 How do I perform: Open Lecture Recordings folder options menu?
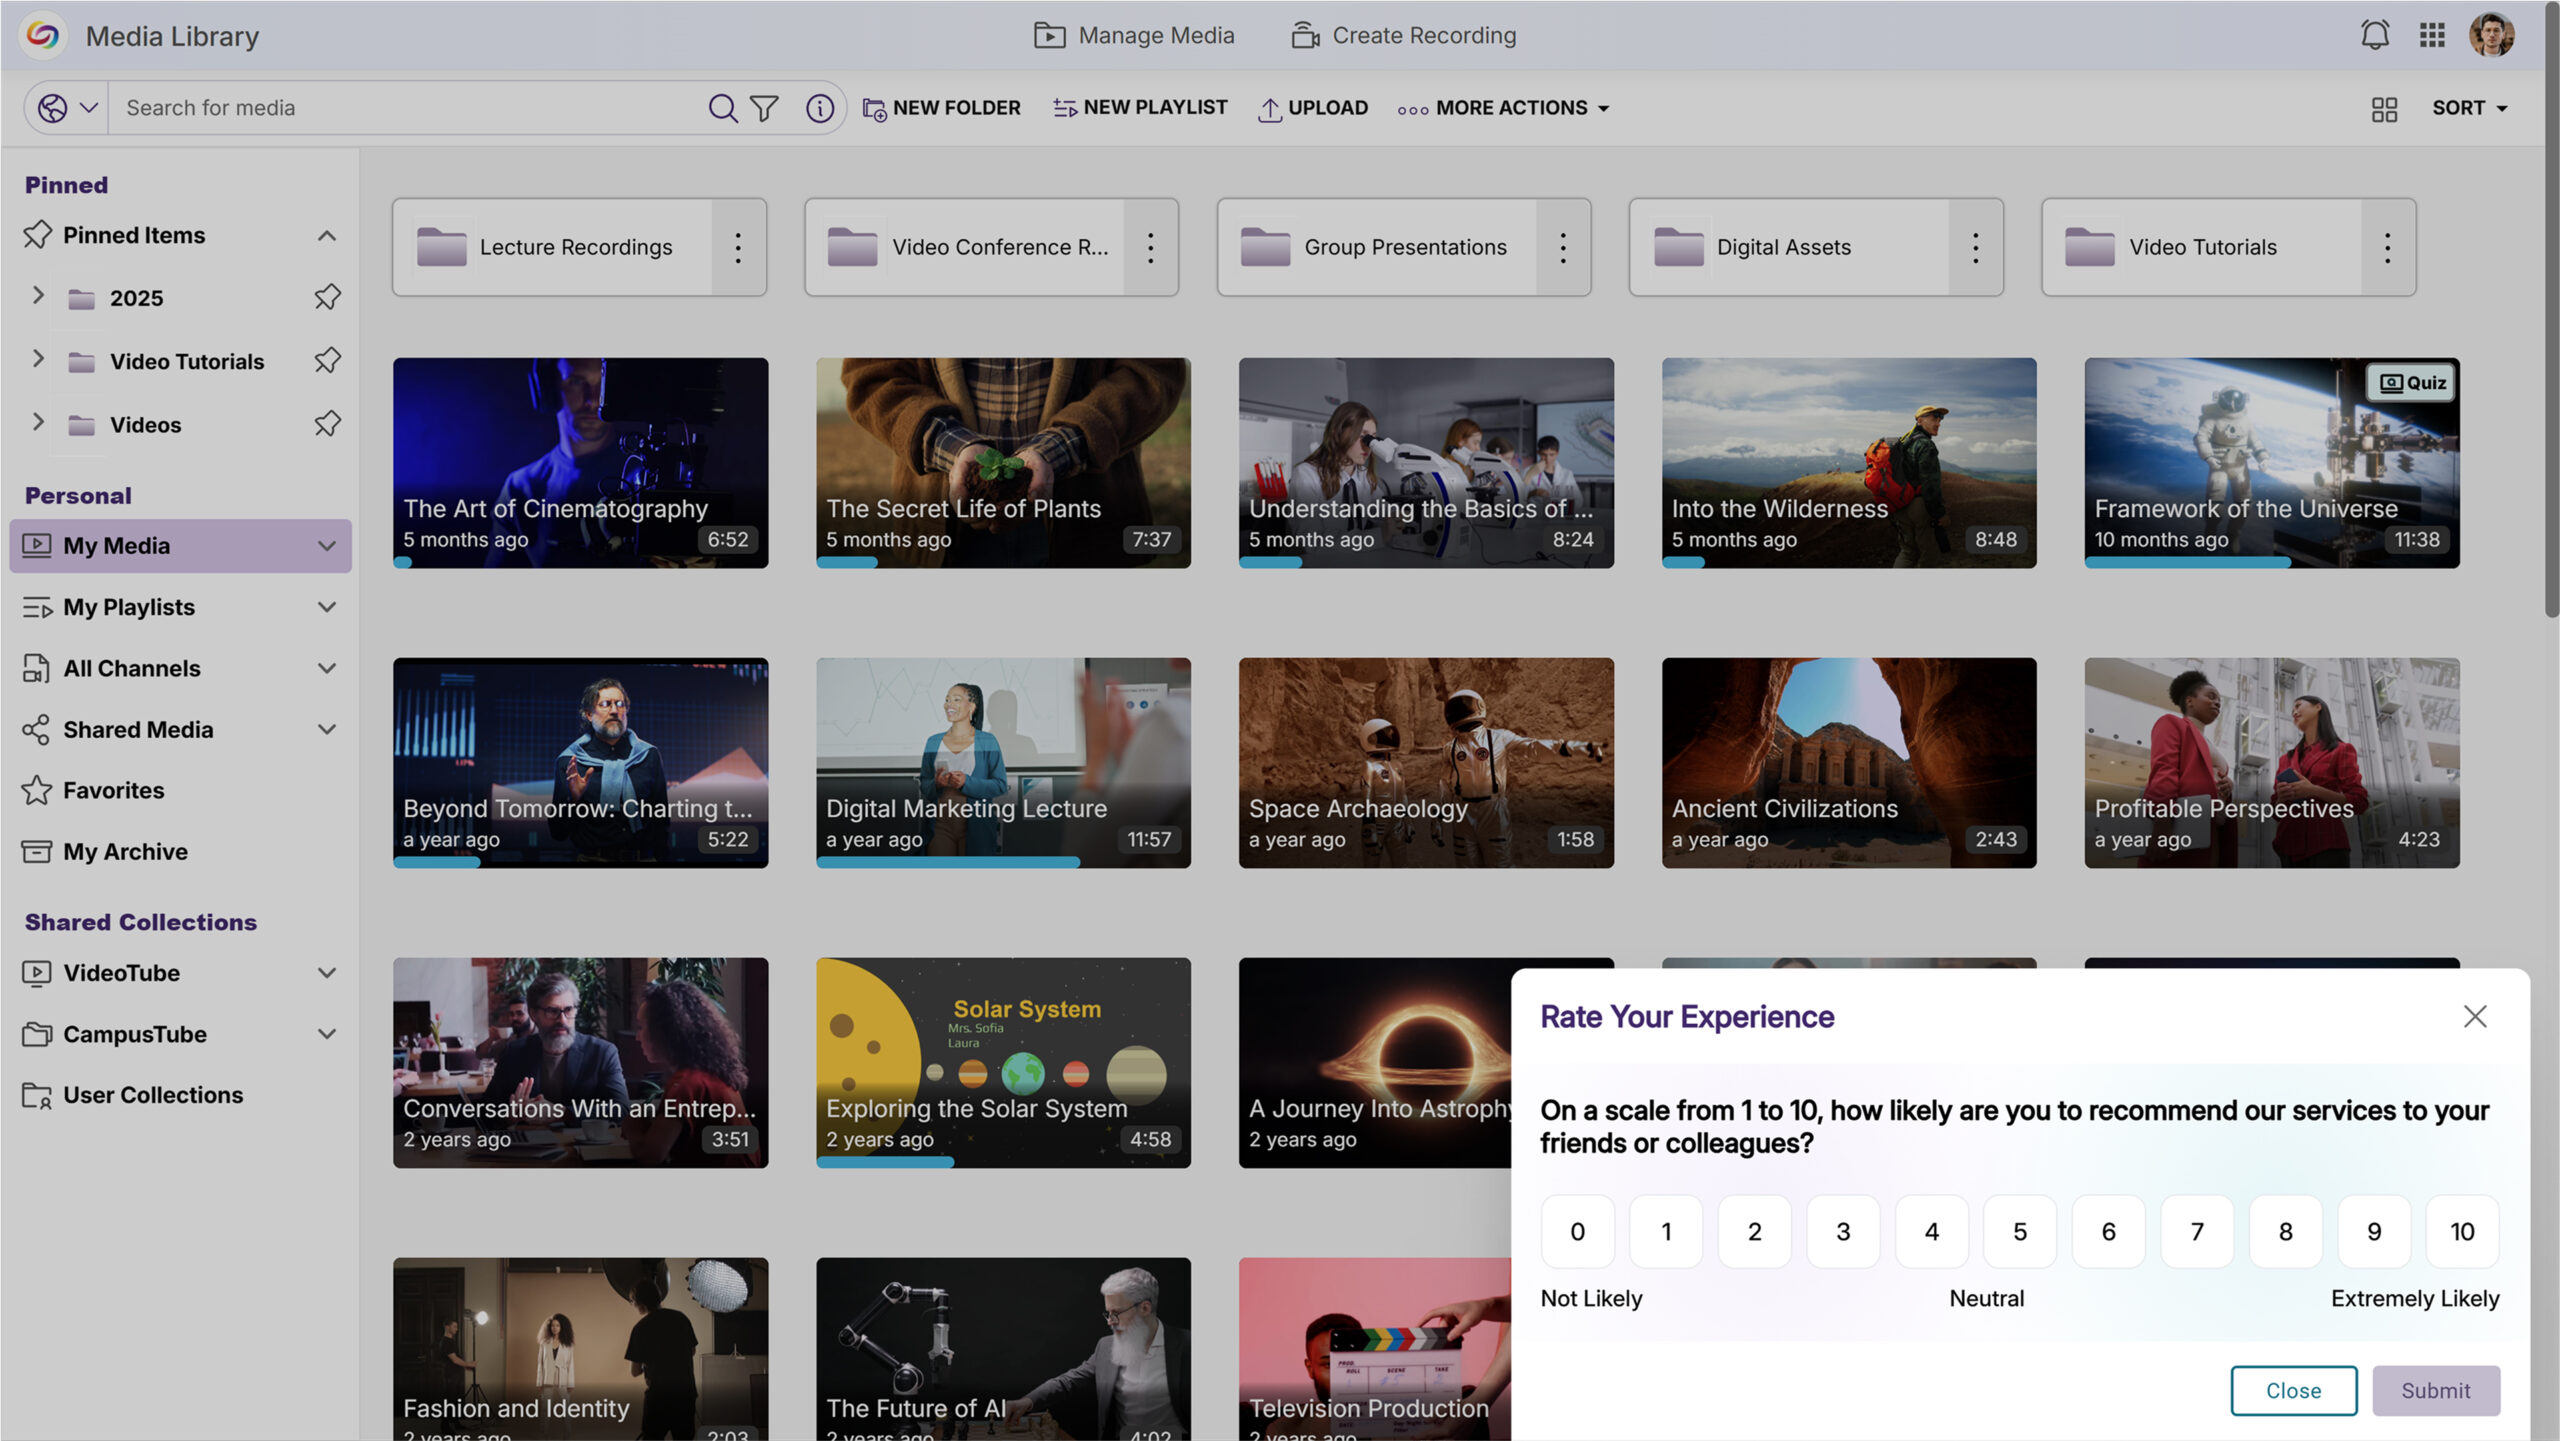[x=738, y=247]
